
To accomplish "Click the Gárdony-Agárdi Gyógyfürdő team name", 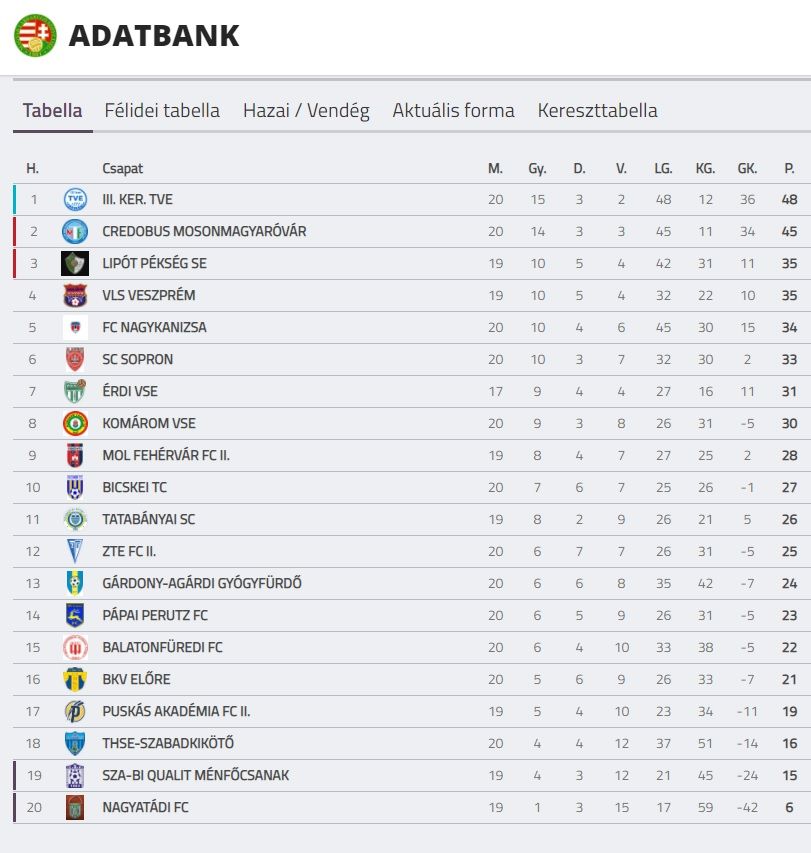I will coord(201,583).
